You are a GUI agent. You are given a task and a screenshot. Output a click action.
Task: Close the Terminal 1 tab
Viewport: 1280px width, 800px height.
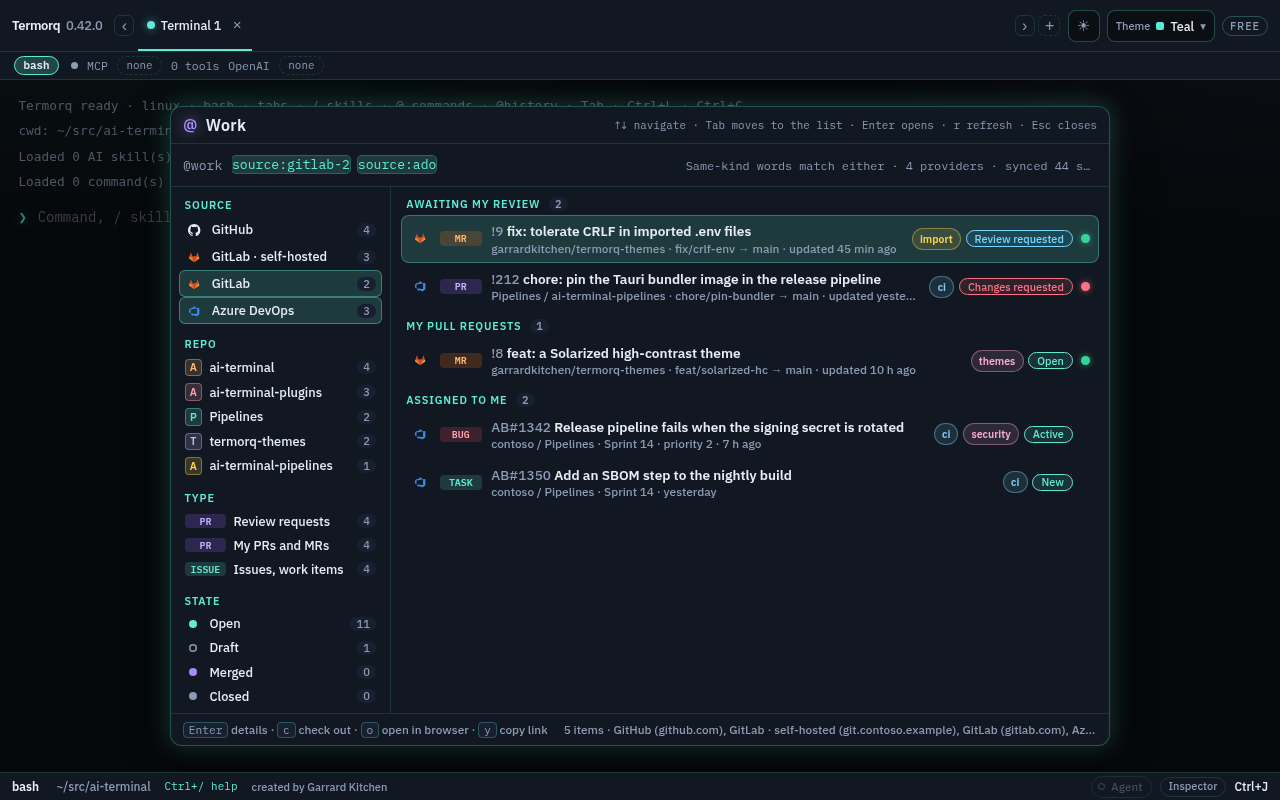point(237,26)
